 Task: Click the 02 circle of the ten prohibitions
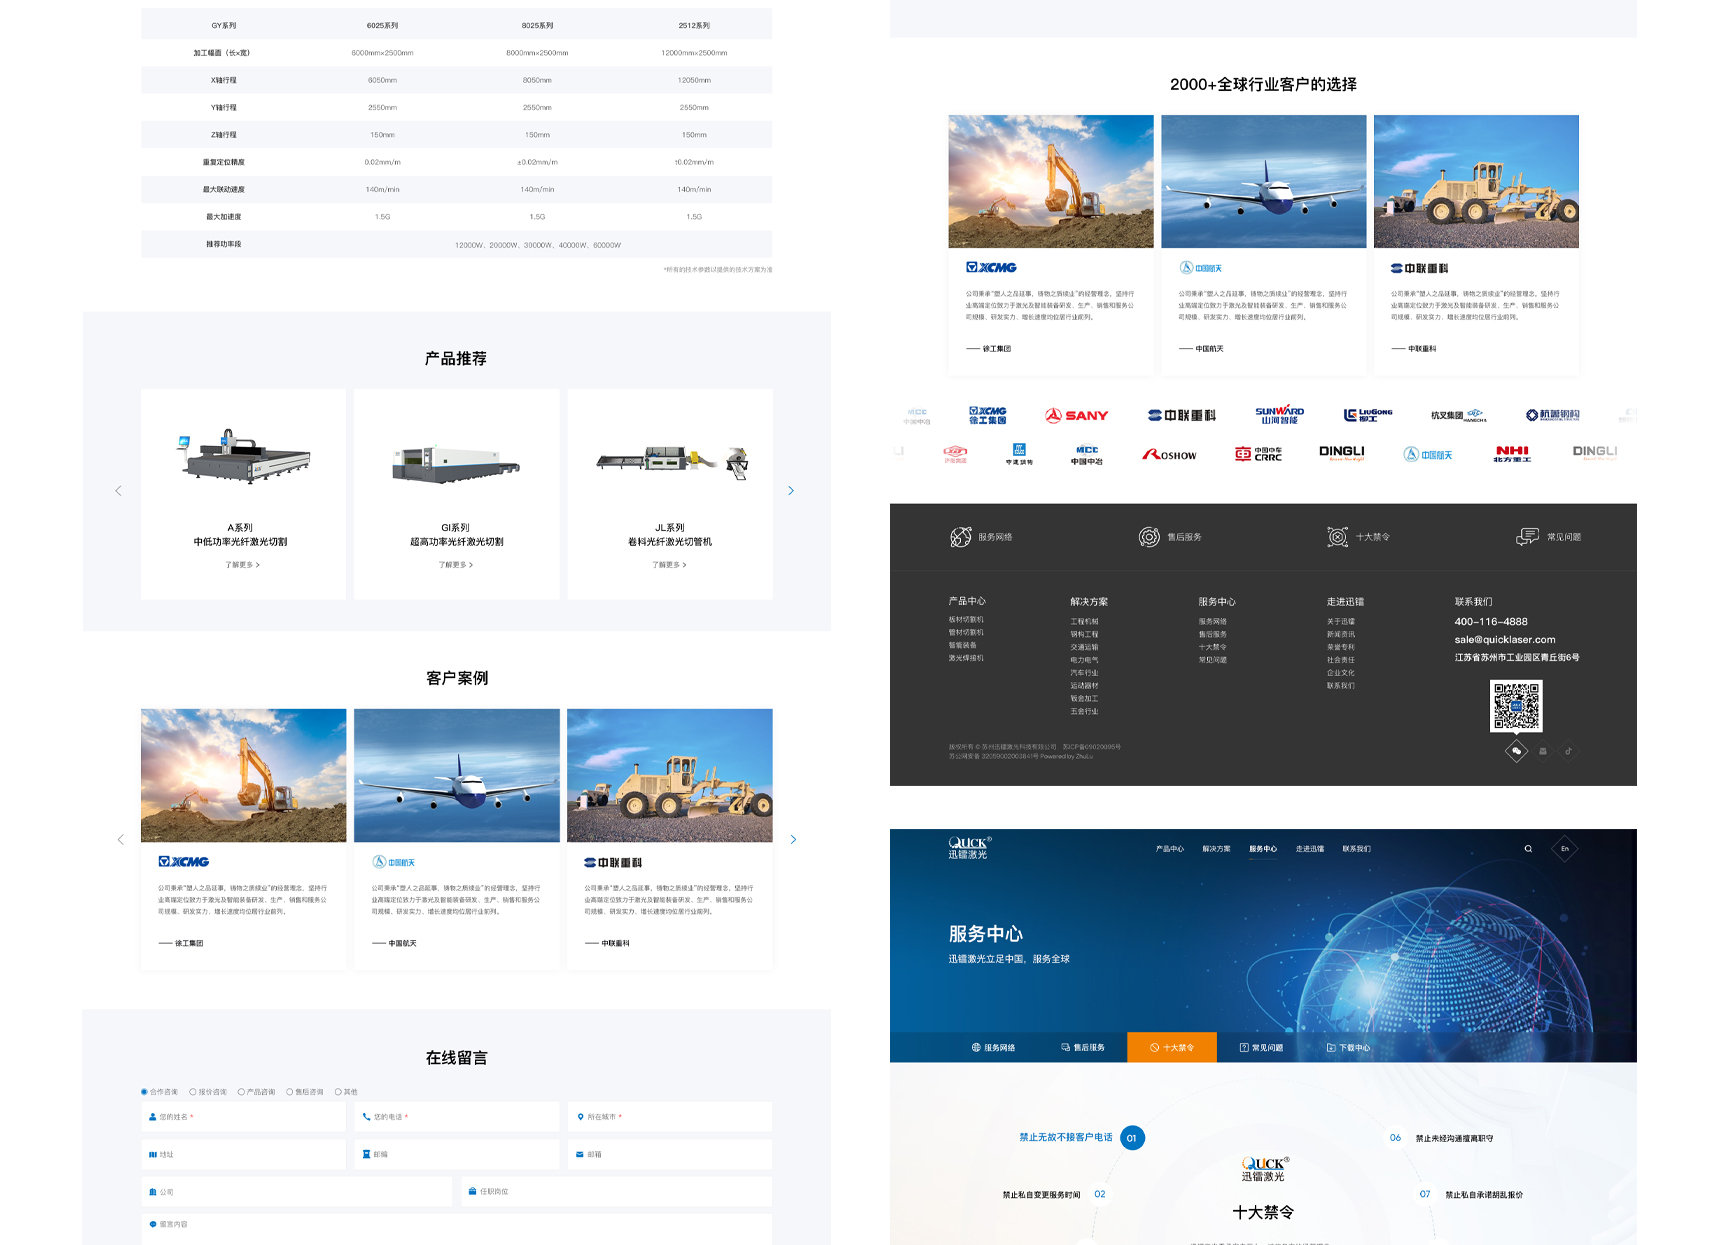click(x=1100, y=1194)
